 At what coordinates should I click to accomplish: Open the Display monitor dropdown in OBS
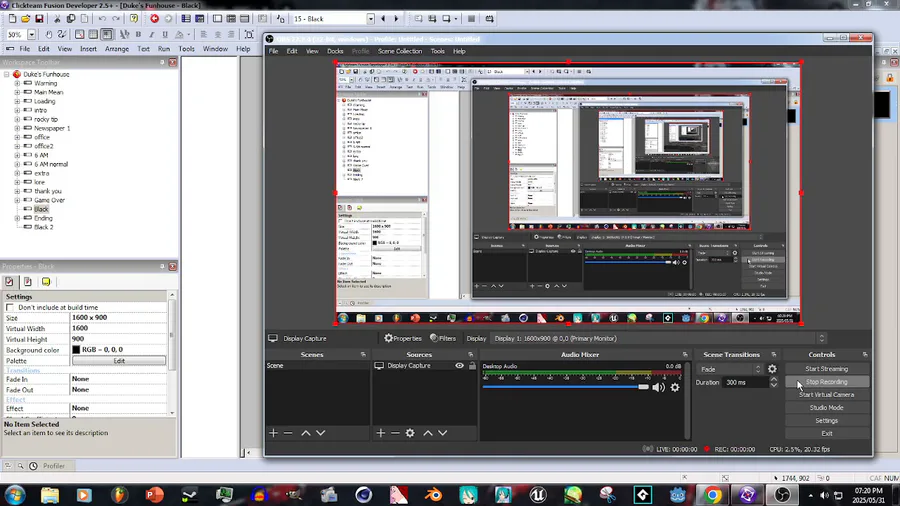click(x=659, y=338)
